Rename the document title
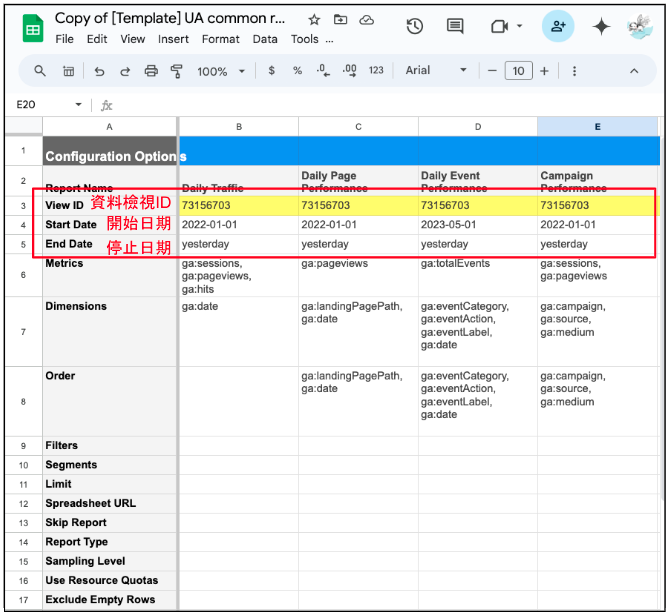Screen dimensions: 669x615 [170, 18]
